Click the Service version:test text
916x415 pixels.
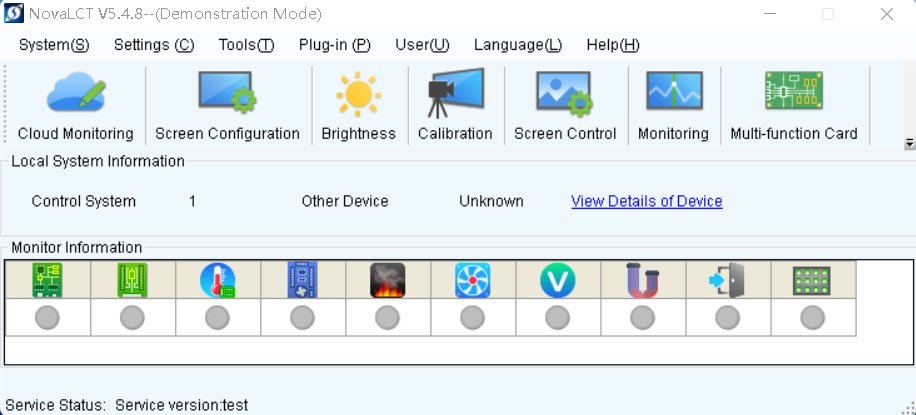tap(182, 405)
